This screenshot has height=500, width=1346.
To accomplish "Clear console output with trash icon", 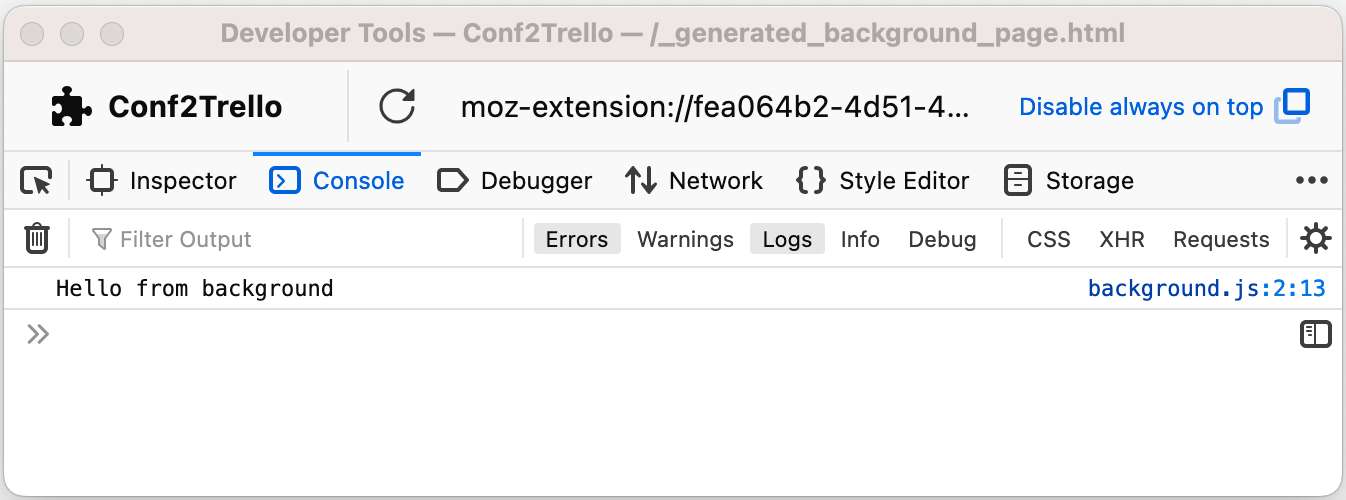I will (x=37, y=239).
